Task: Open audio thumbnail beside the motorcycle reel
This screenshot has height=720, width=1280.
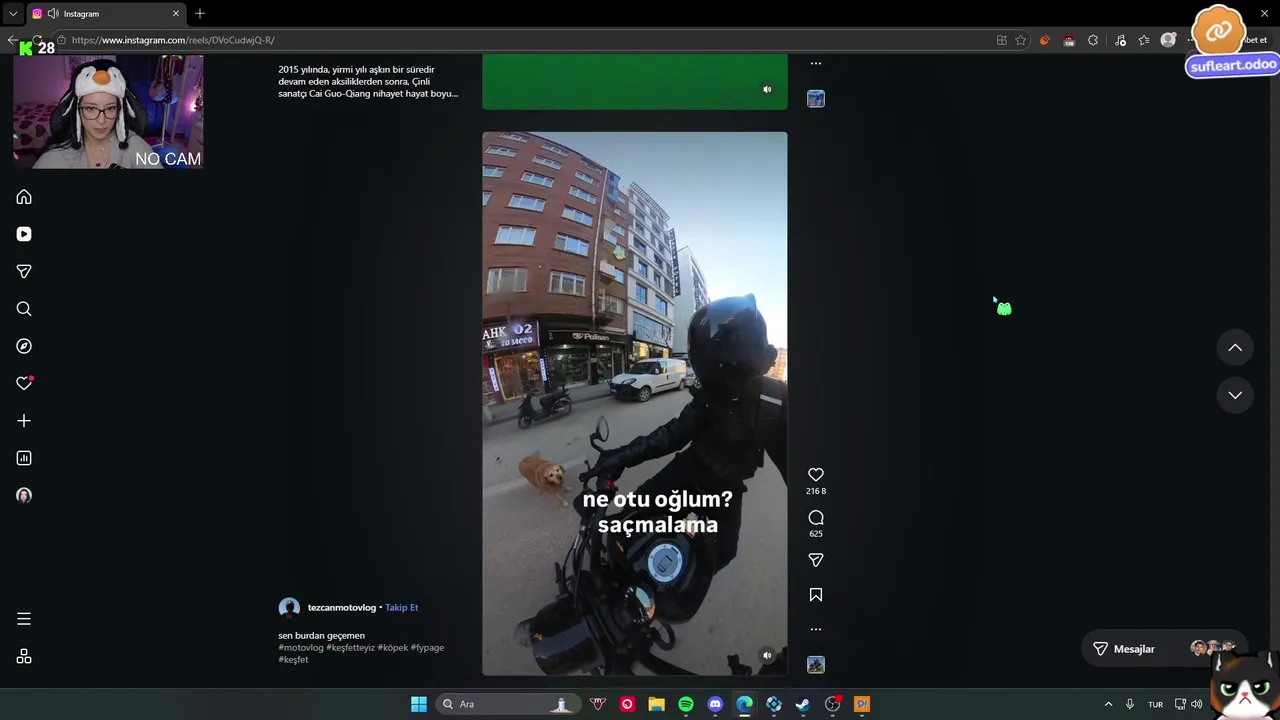Action: (816, 665)
